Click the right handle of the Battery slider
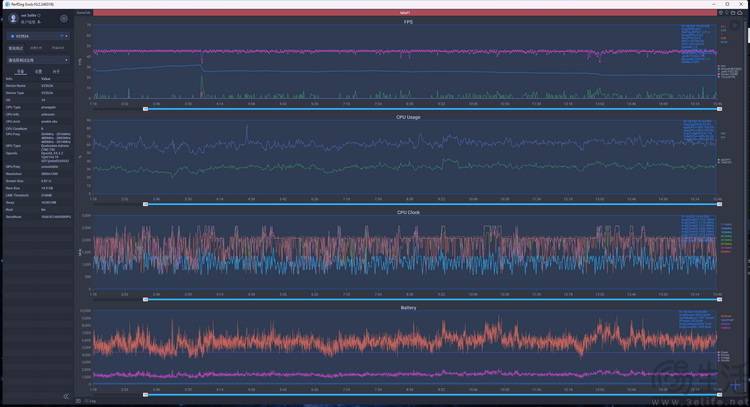This screenshot has height=407, width=750. point(719,395)
